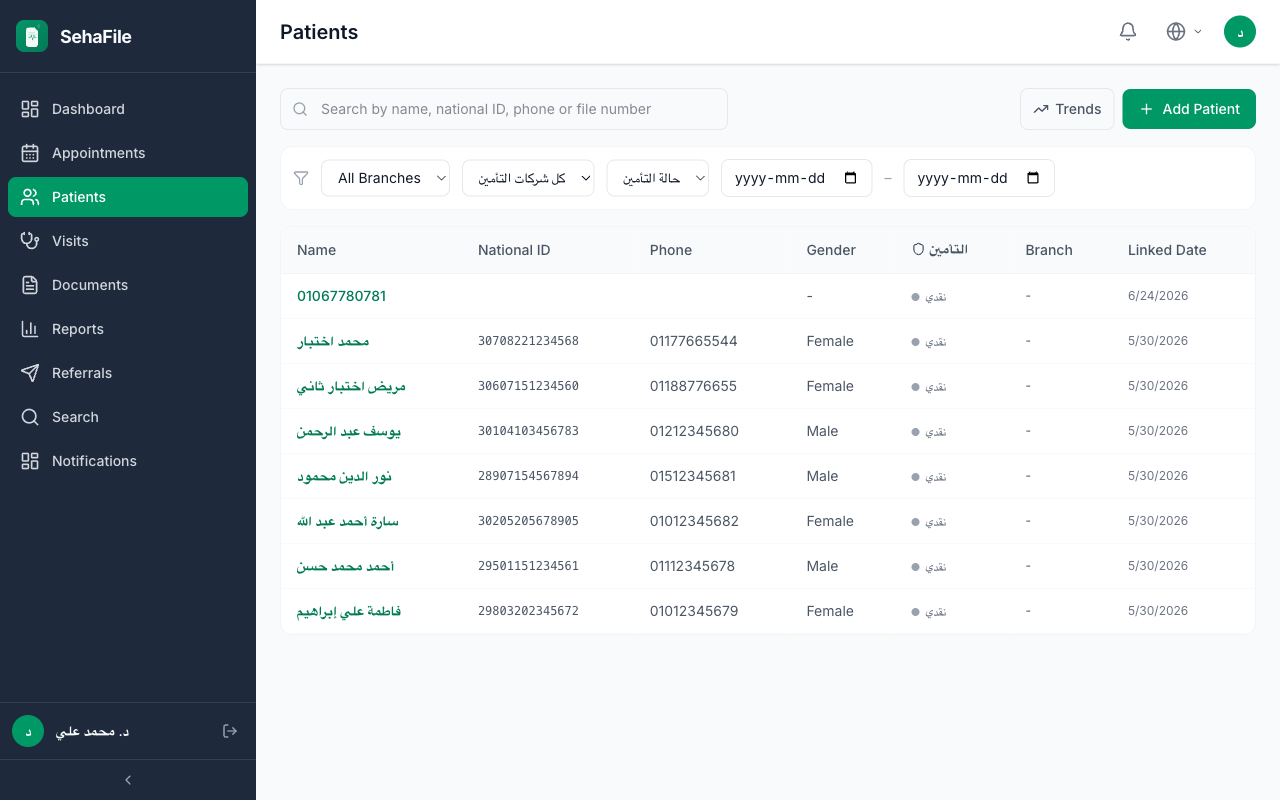Collapse the sidebar with the chevron
This screenshot has width=1280, height=800.
click(128, 780)
